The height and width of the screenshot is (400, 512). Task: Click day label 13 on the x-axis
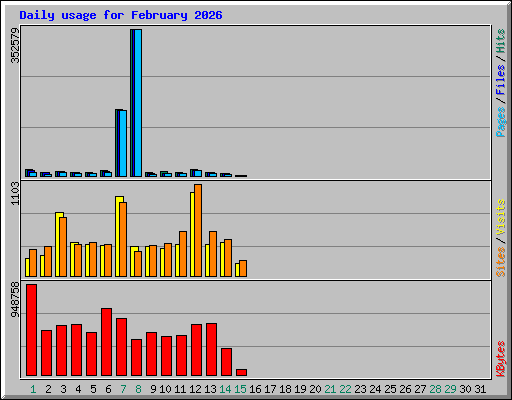pyautogui.click(x=211, y=389)
